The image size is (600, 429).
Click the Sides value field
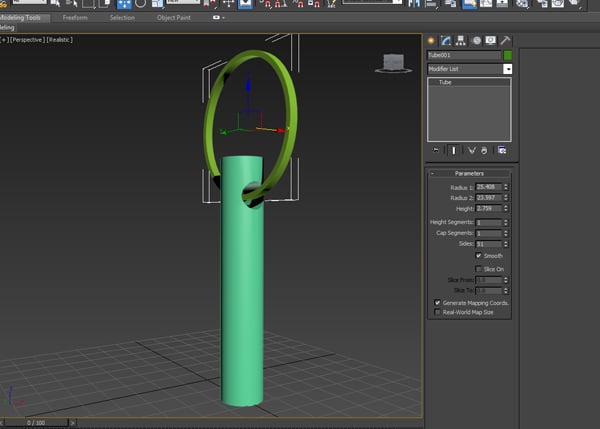tap(489, 244)
